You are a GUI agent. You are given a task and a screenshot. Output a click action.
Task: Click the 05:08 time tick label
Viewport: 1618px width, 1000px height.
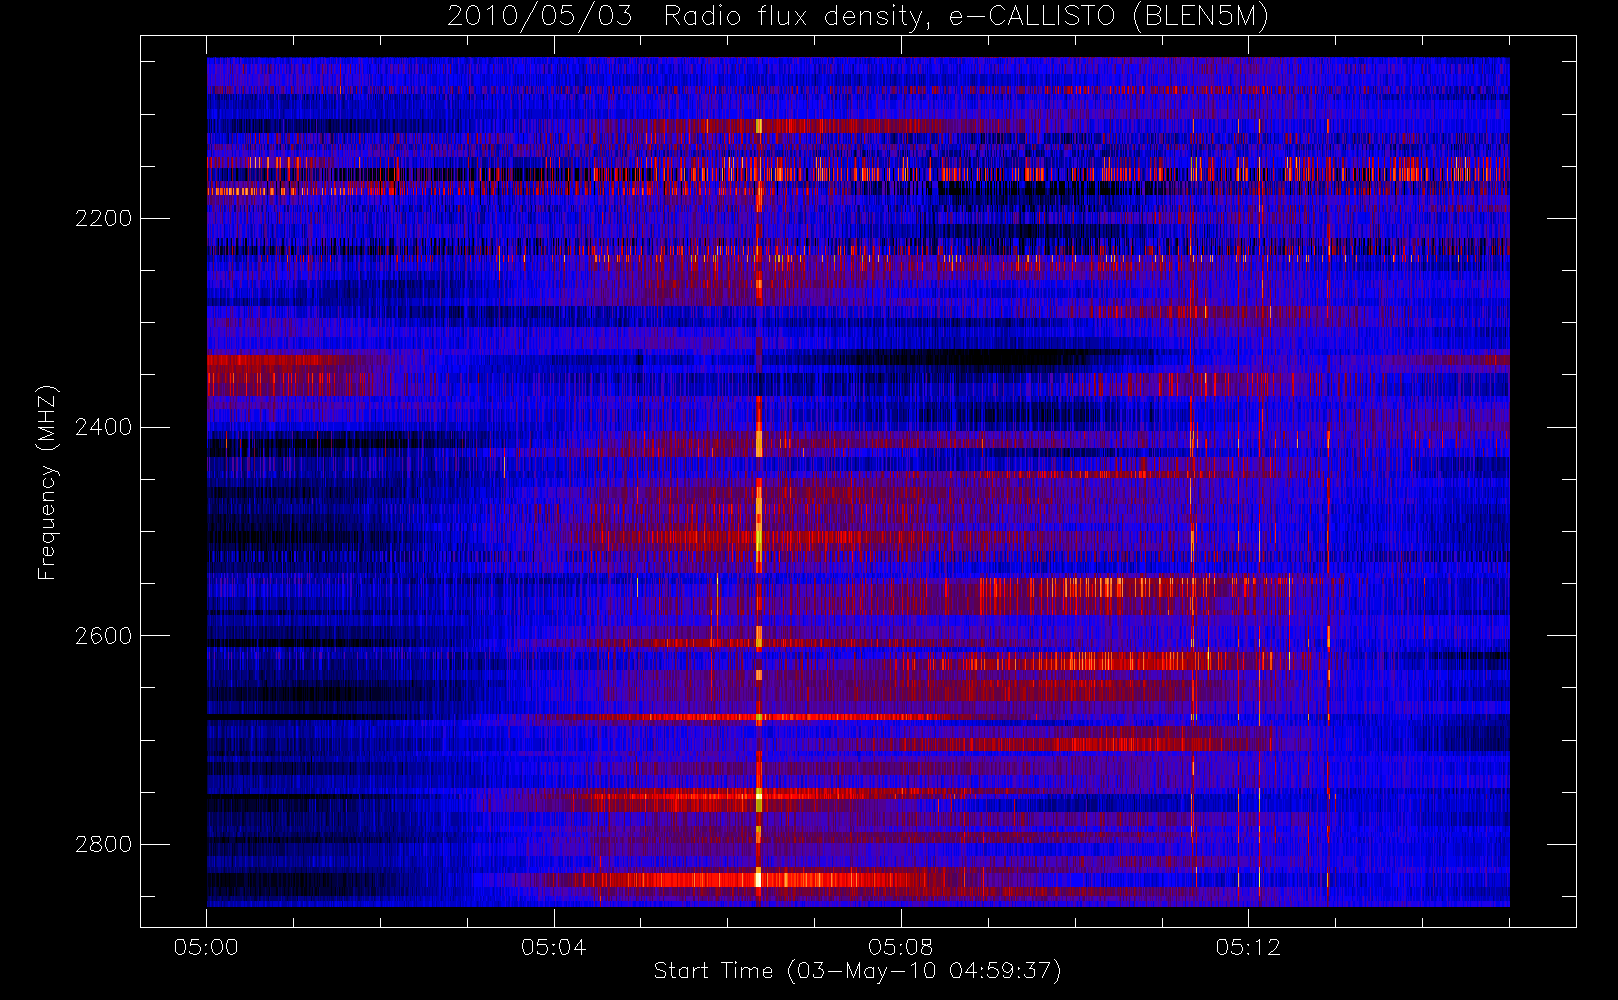(x=901, y=947)
